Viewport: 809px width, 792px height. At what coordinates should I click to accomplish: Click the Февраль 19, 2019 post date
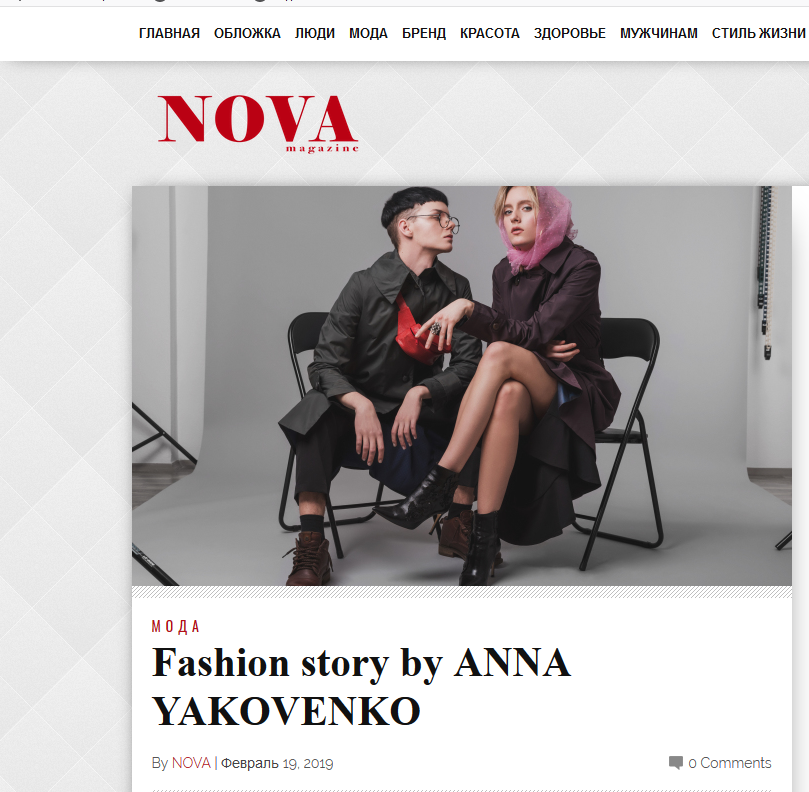coord(277,763)
